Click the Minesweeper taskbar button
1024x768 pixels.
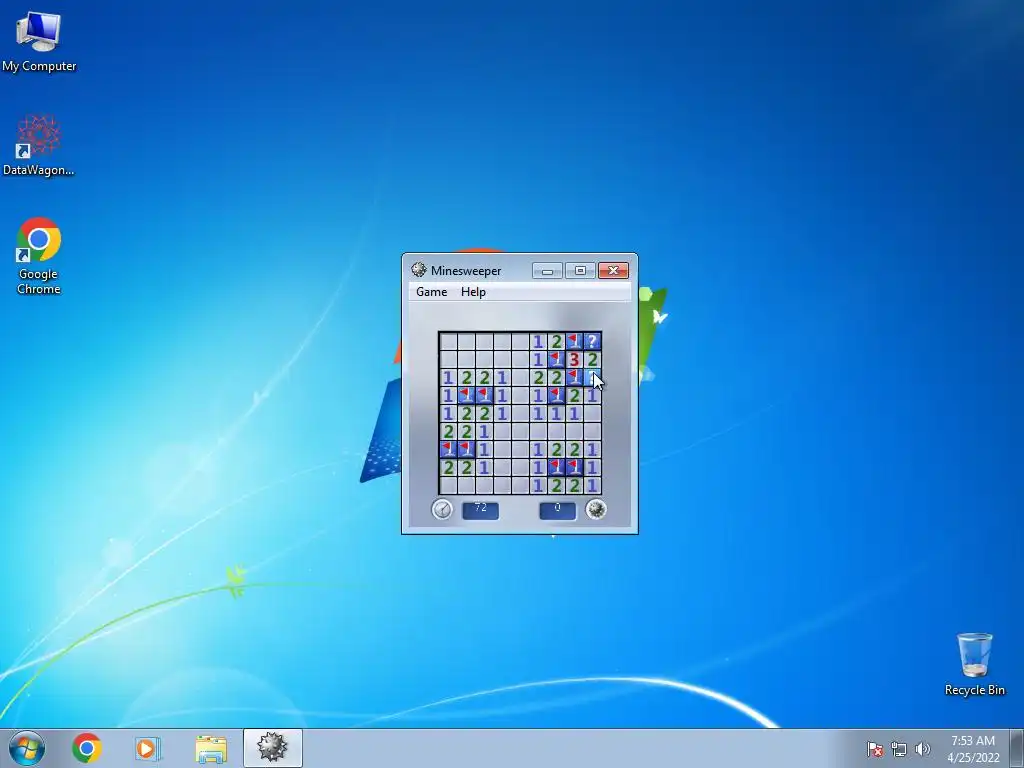(272, 748)
